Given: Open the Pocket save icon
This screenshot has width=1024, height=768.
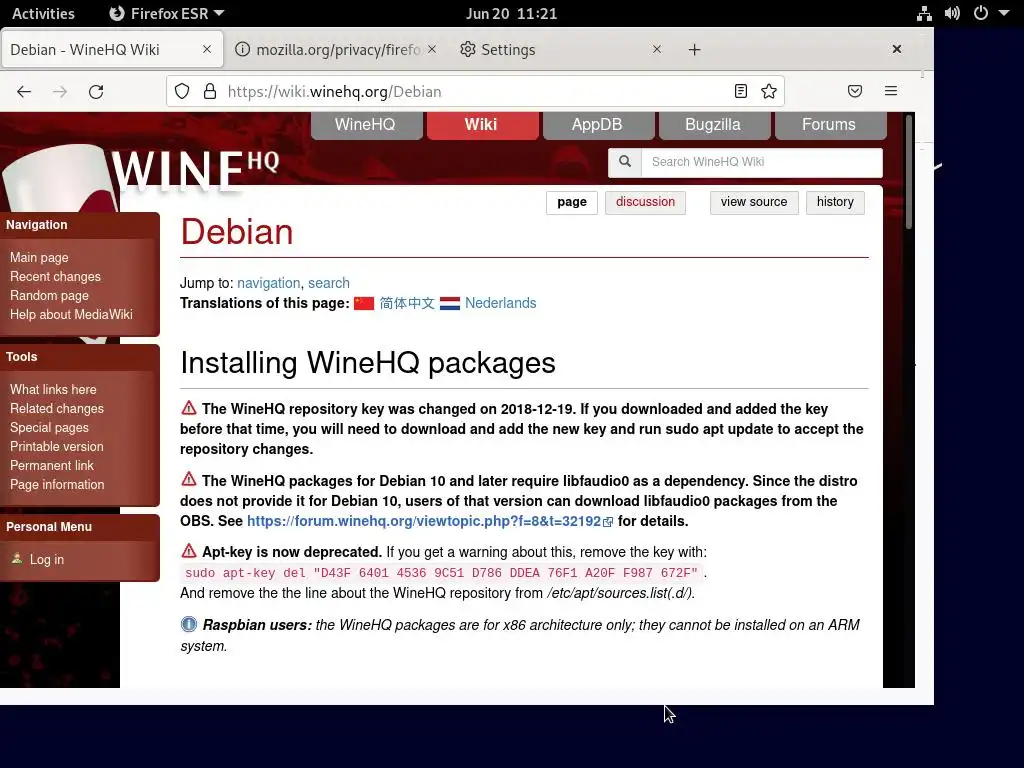Looking at the screenshot, I should [855, 91].
